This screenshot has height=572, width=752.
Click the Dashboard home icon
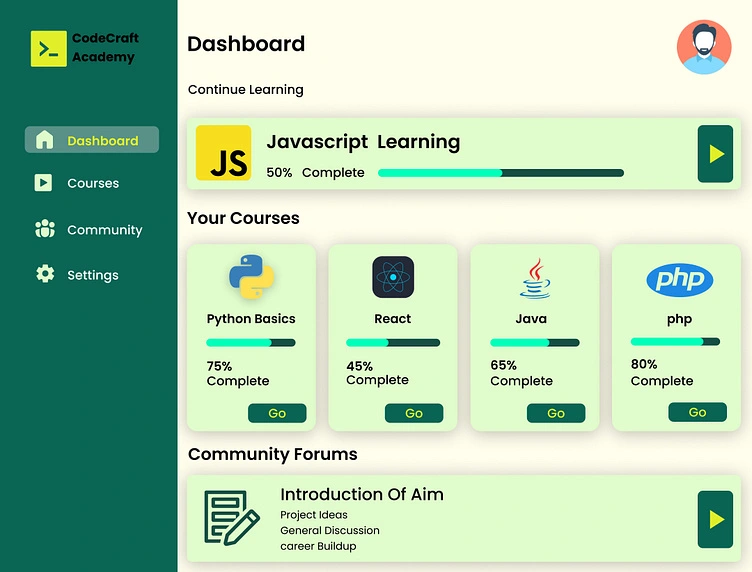click(44, 140)
